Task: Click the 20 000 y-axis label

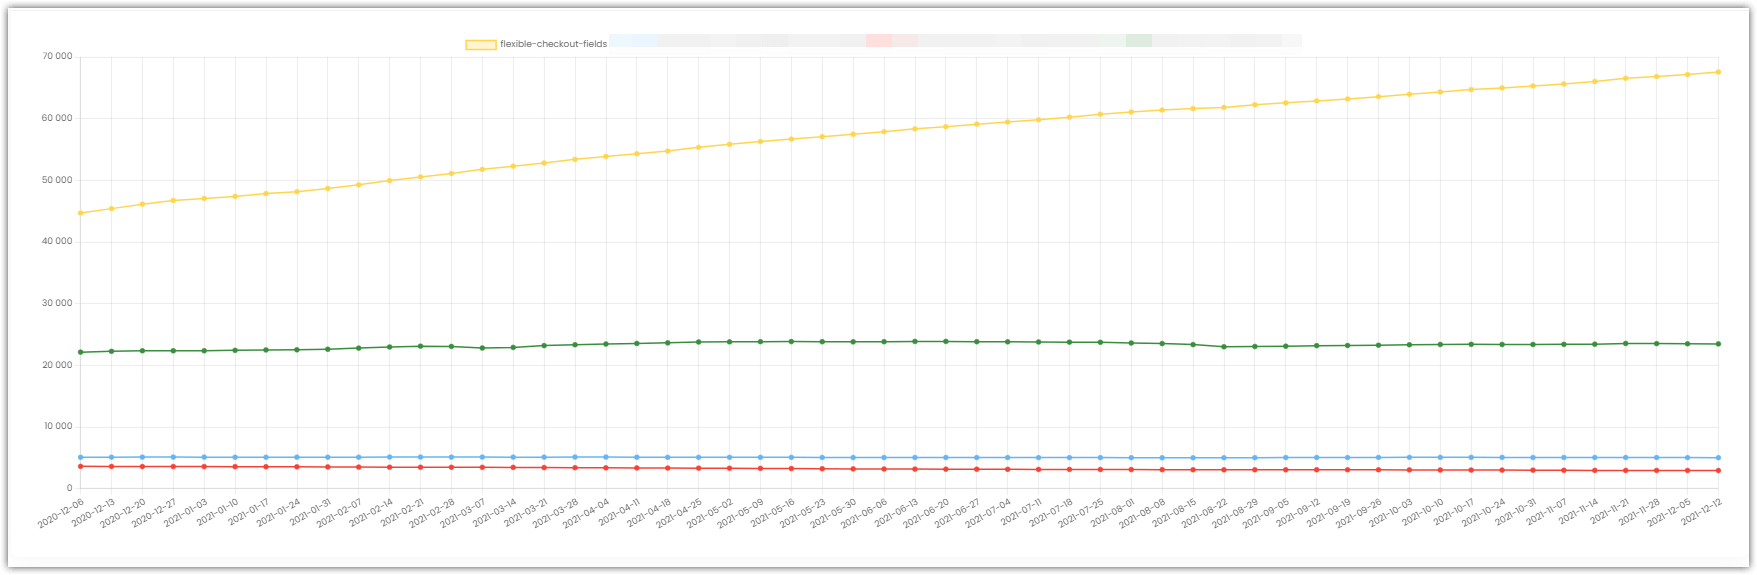Action: pos(57,365)
